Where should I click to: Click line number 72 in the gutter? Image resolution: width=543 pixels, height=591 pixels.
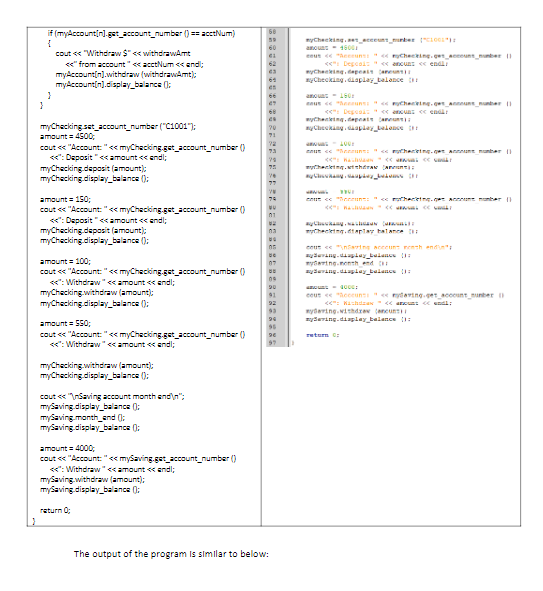(x=272, y=144)
